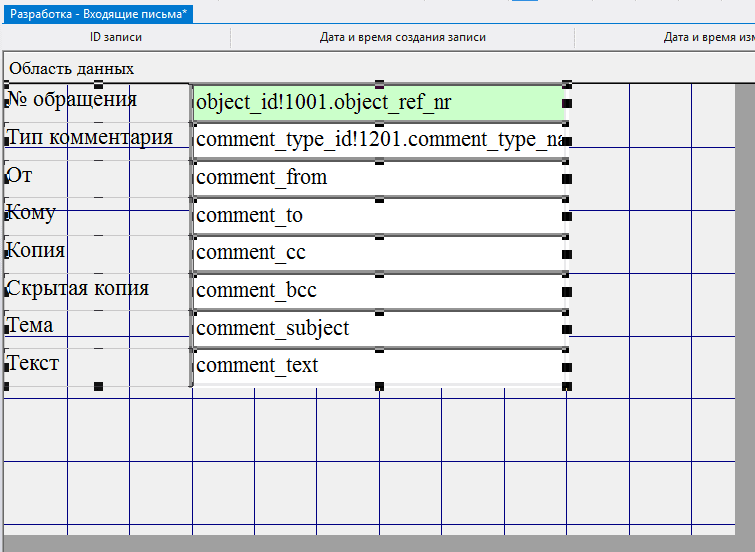
Task: Select the '№ обращения' label
Action: coord(72,100)
